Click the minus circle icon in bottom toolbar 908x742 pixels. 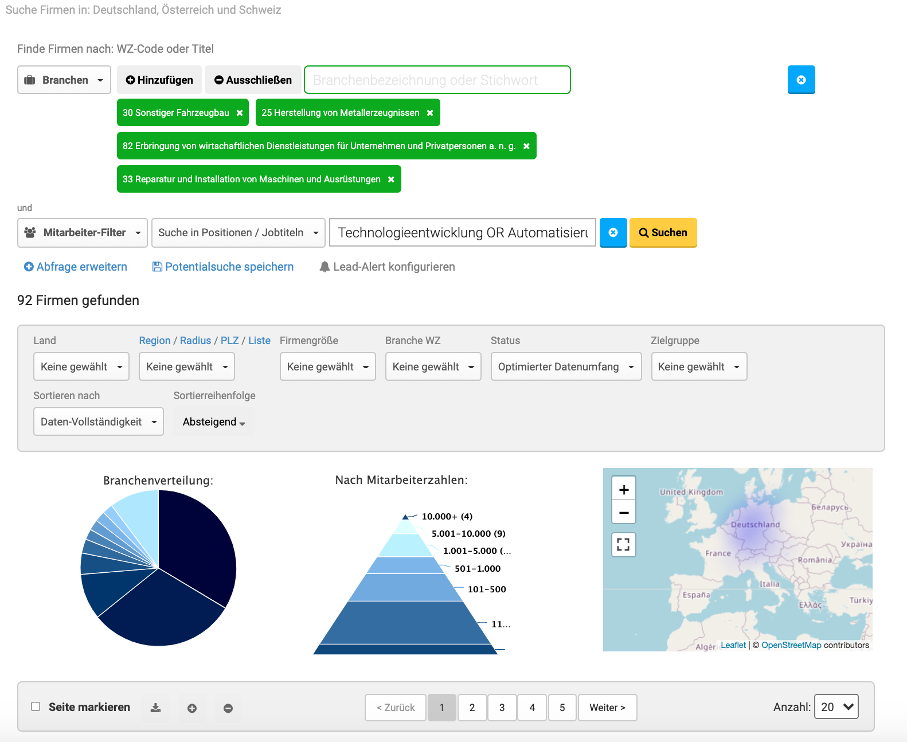(x=228, y=707)
